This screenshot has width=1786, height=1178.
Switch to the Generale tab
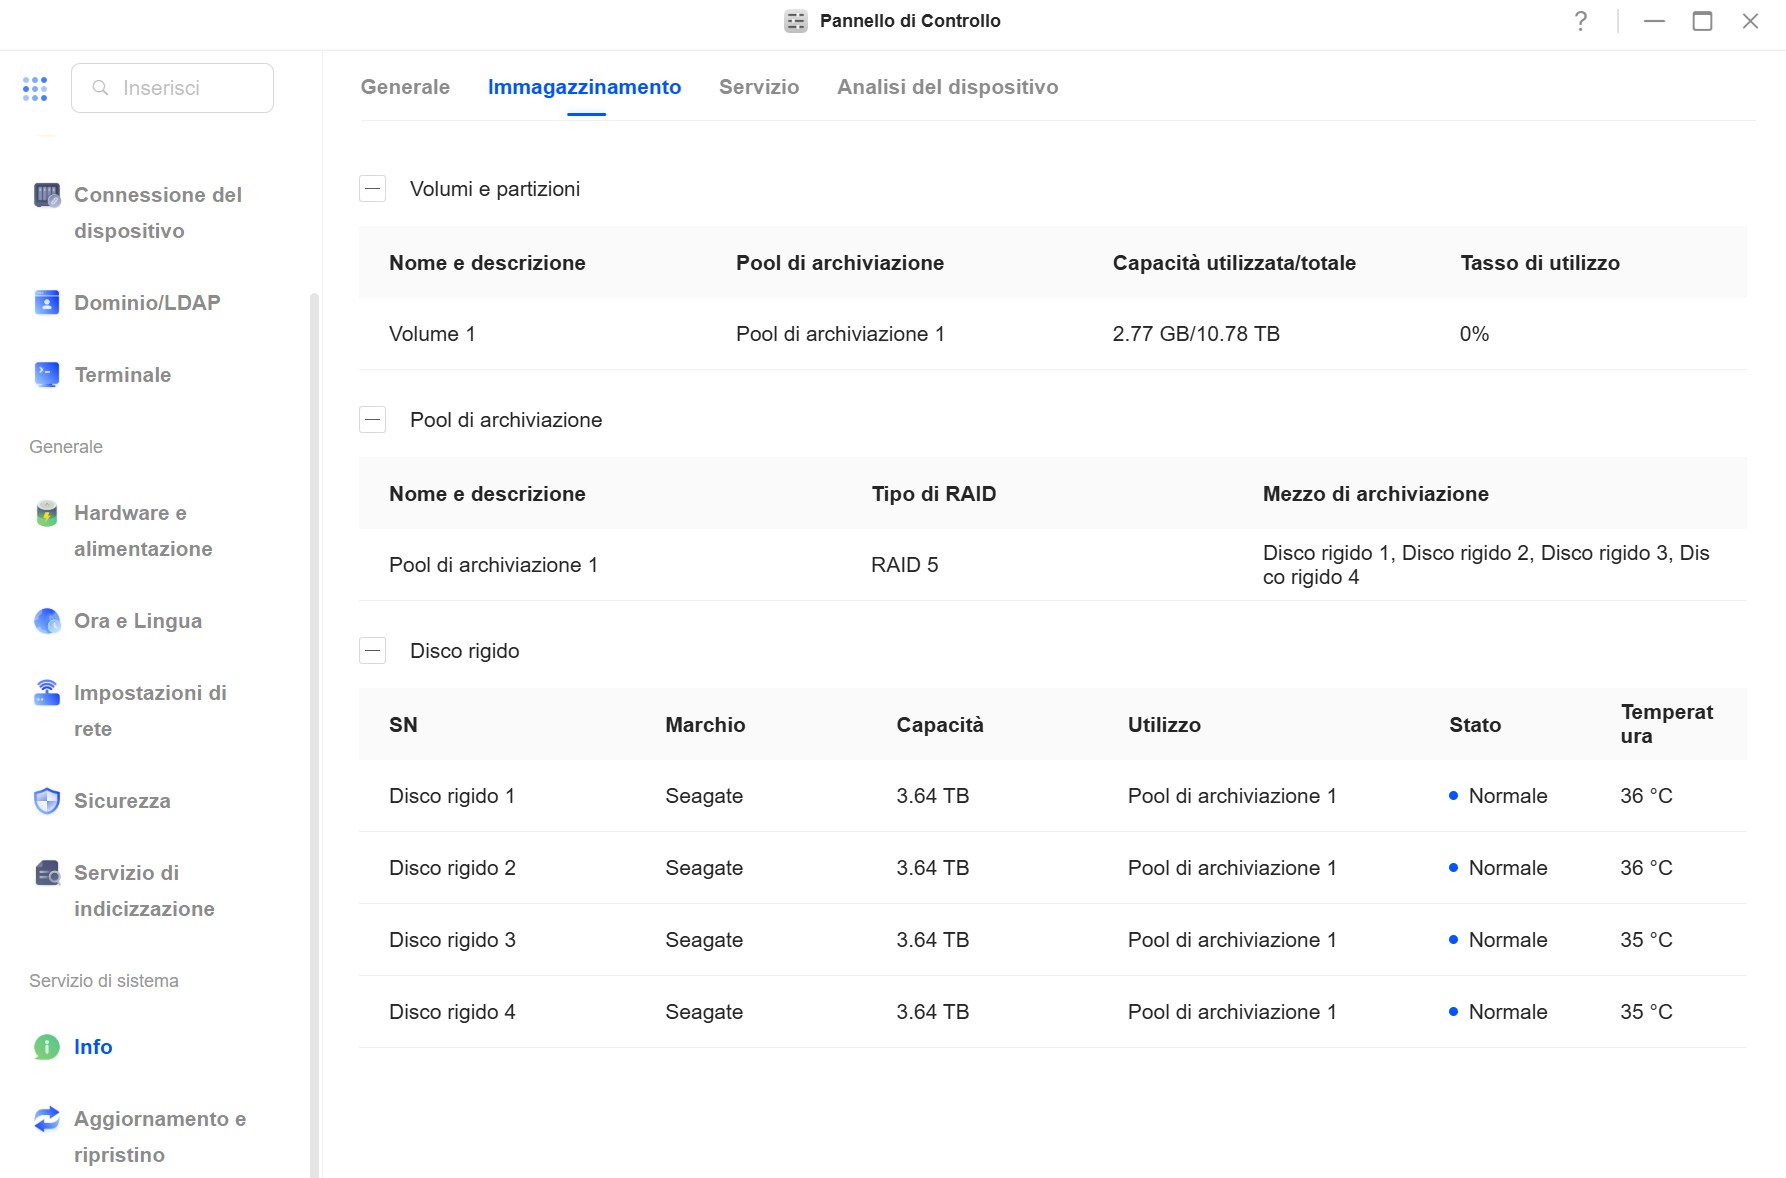405,87
